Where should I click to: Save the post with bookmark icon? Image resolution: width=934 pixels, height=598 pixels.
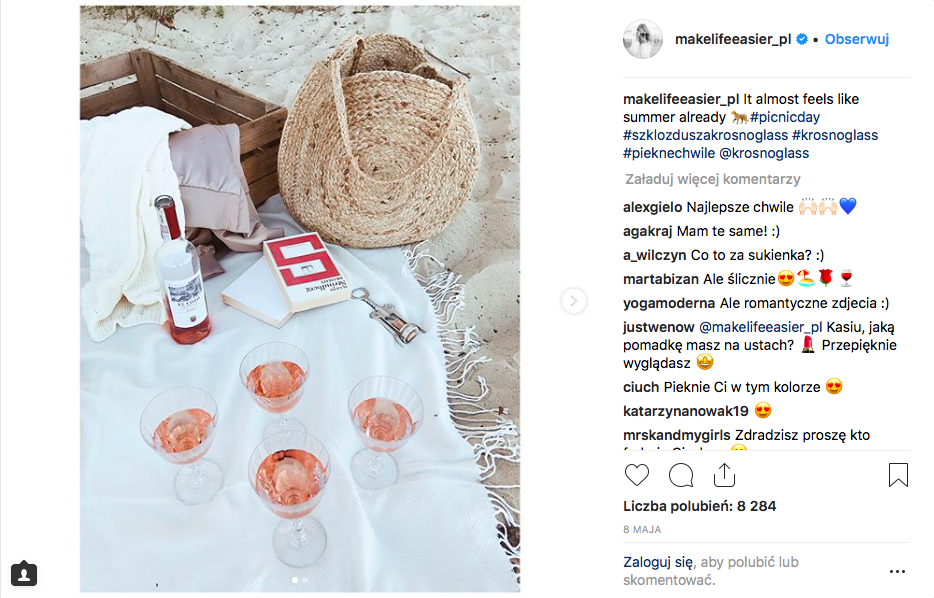tap(898, 475)
